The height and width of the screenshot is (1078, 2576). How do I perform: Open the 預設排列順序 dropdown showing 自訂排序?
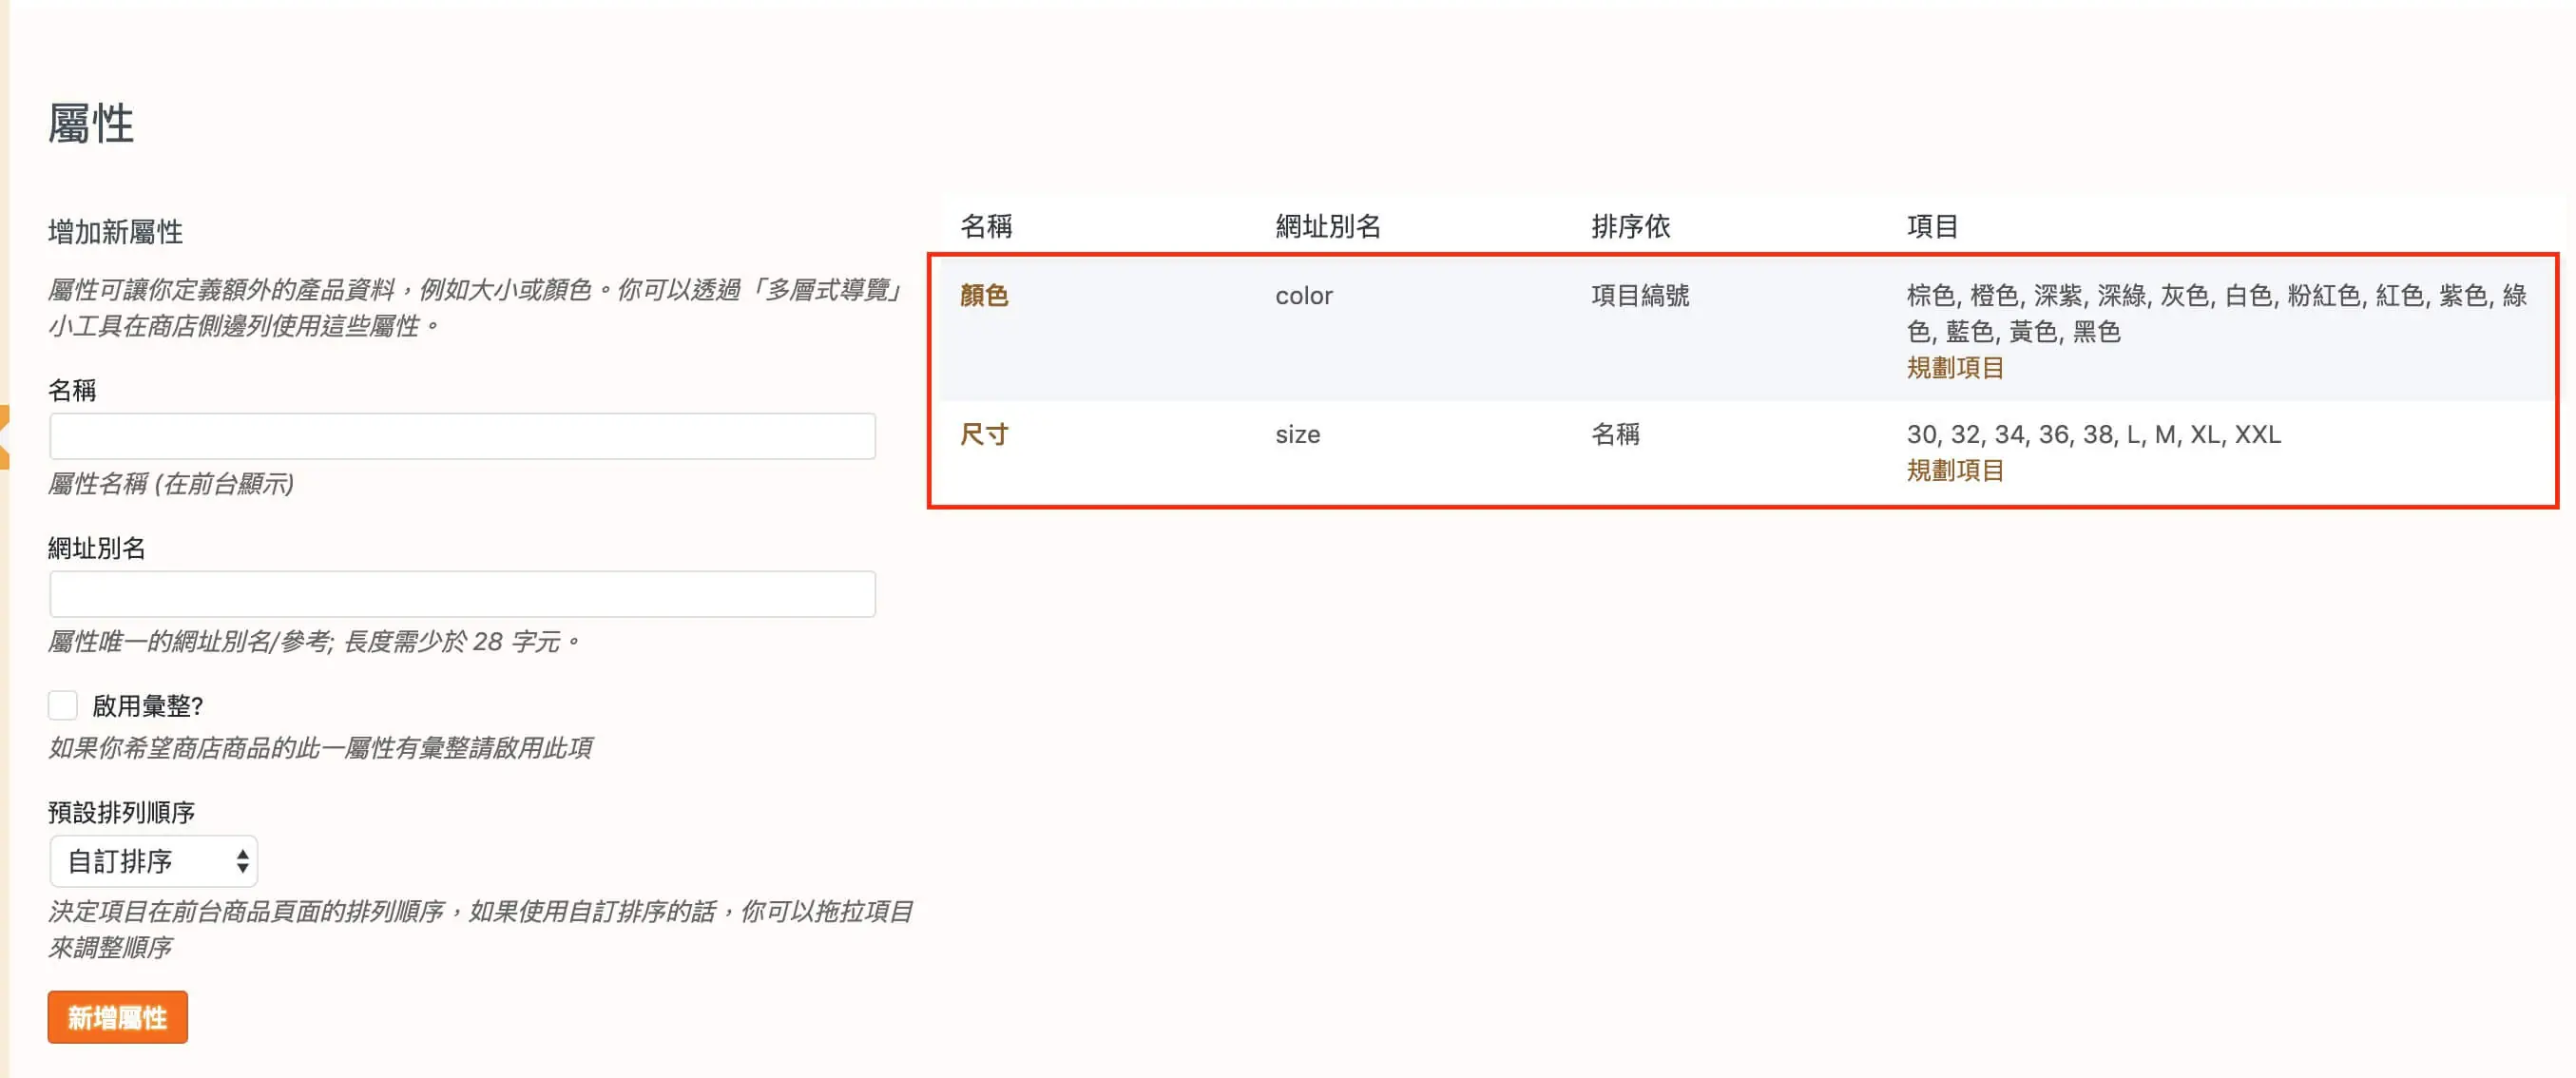(154, 861)
